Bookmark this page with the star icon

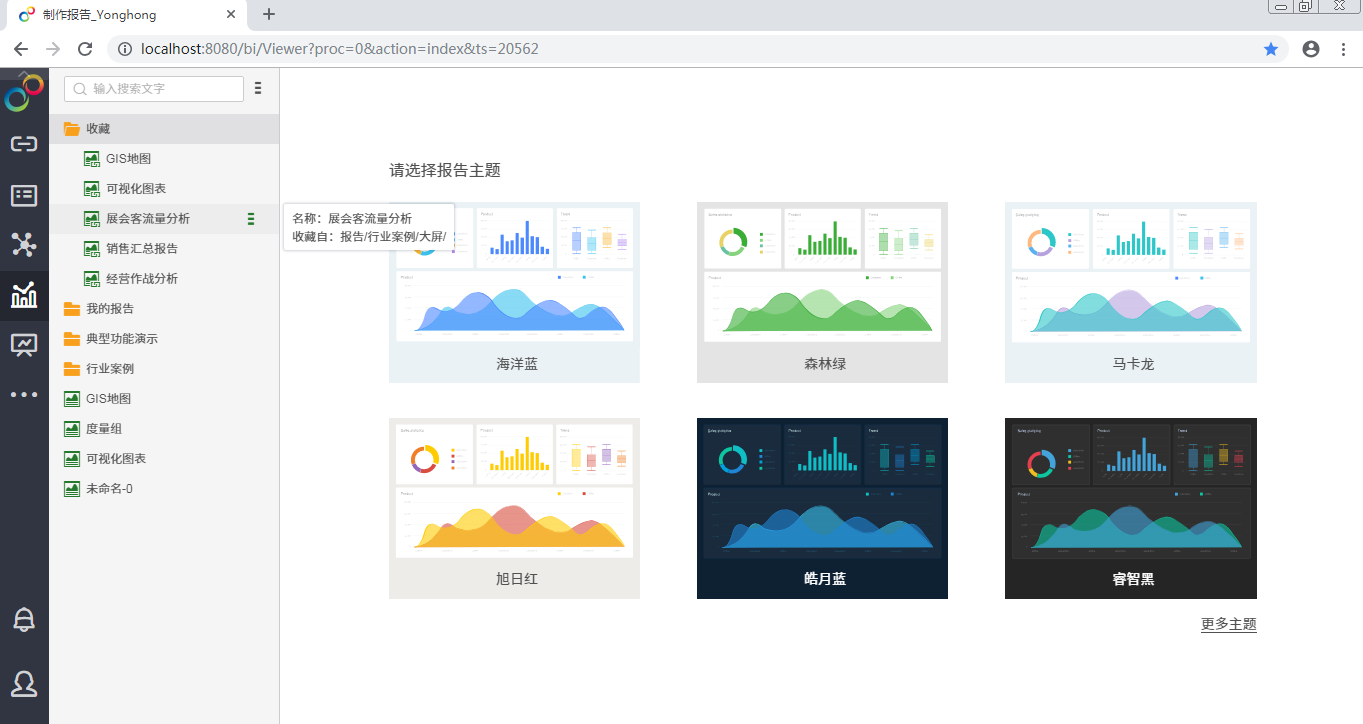[1271, 49]
